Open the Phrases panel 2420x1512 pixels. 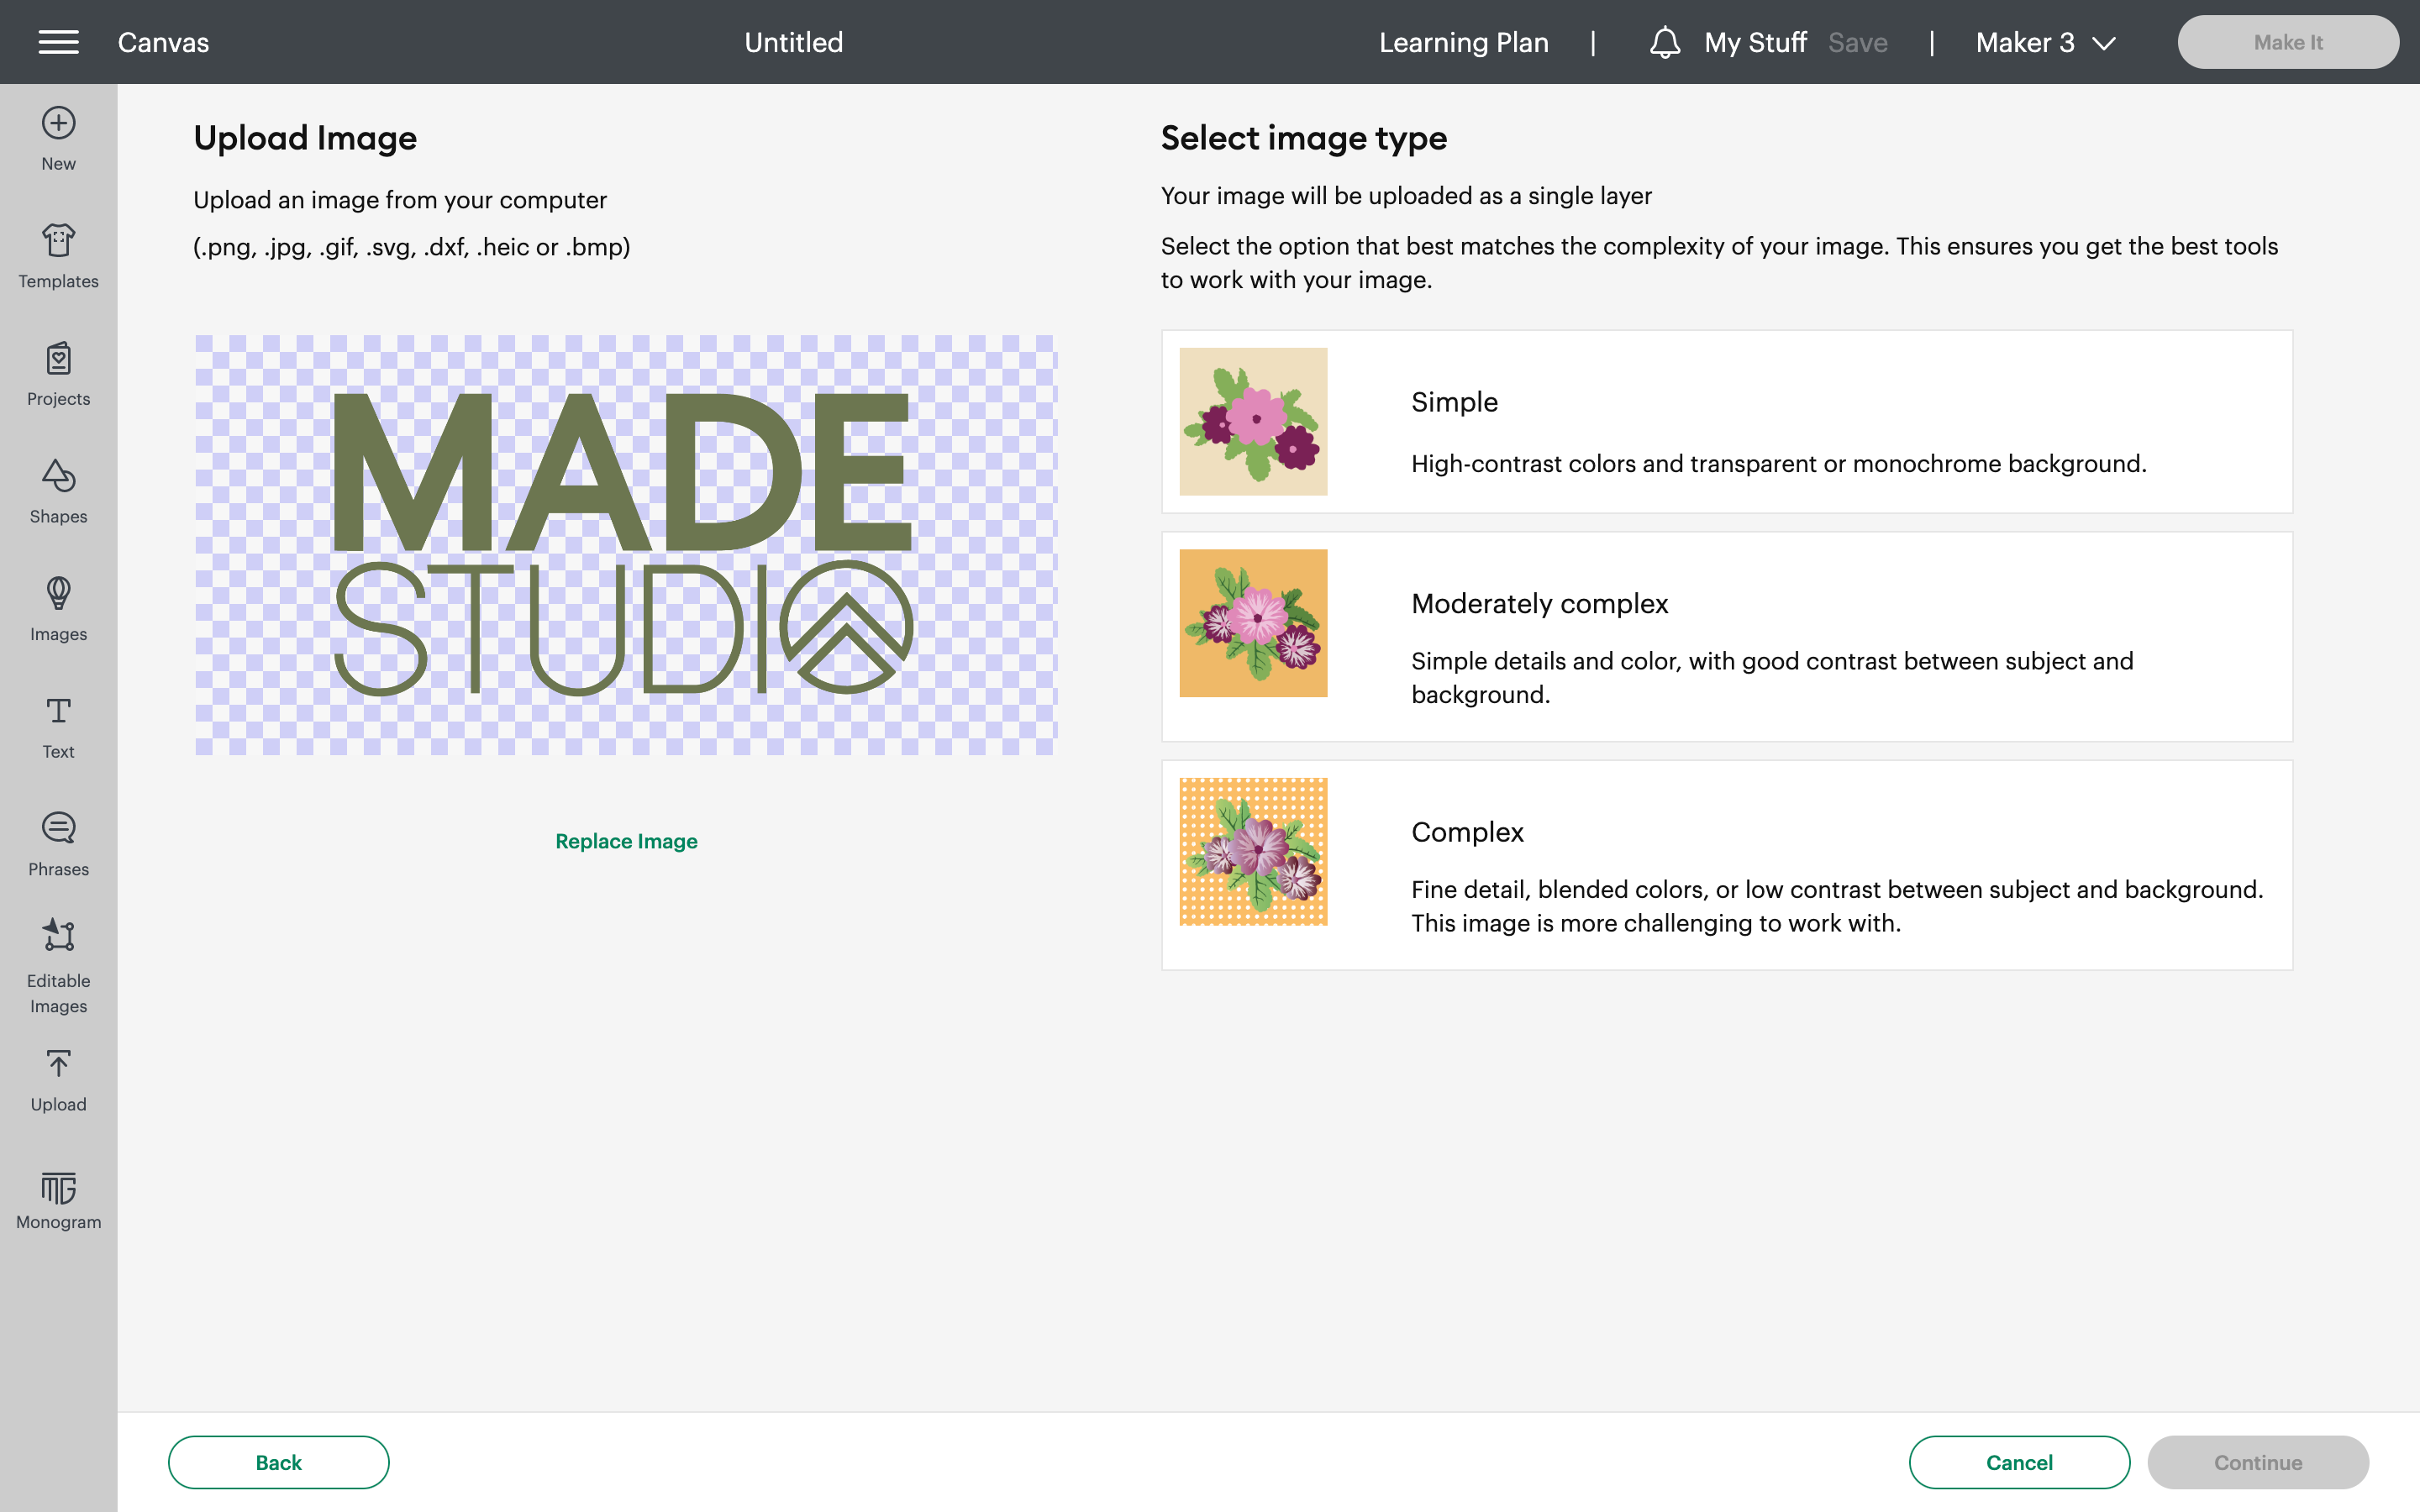pyautogui.click(x=58, y=844)
